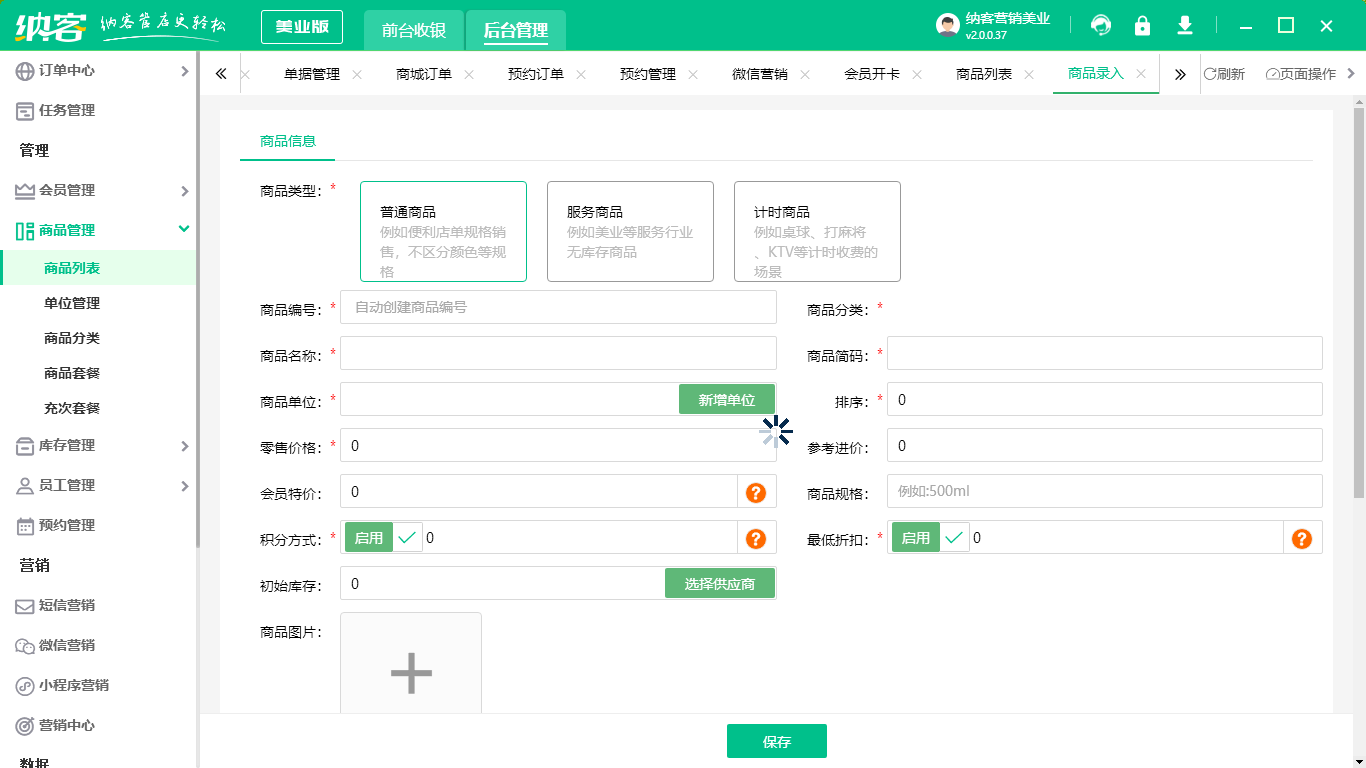Select the 服务商品 product type card
Viewport: 1366px width, 768px height.
click(x=630, y=231)
